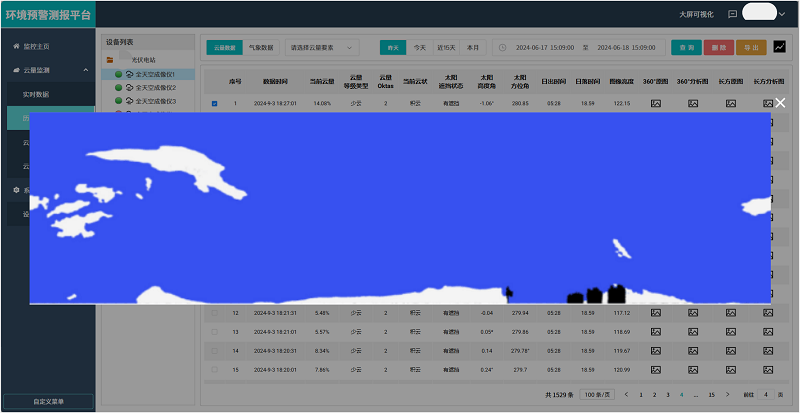Open the 100条/页 page size dropdown
800x413 pixels.
[597, 395]
